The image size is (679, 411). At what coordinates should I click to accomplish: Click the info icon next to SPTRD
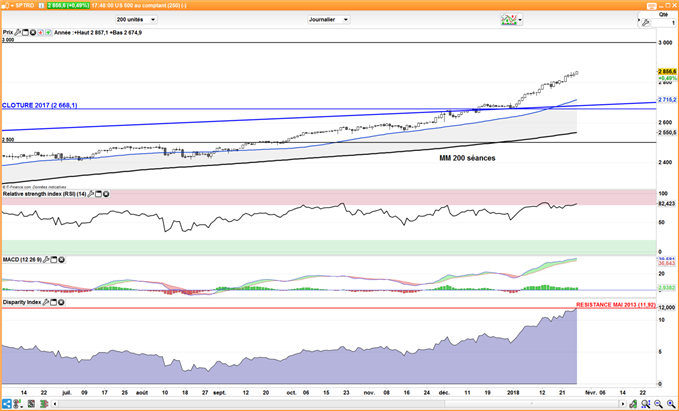pos(40,6)
